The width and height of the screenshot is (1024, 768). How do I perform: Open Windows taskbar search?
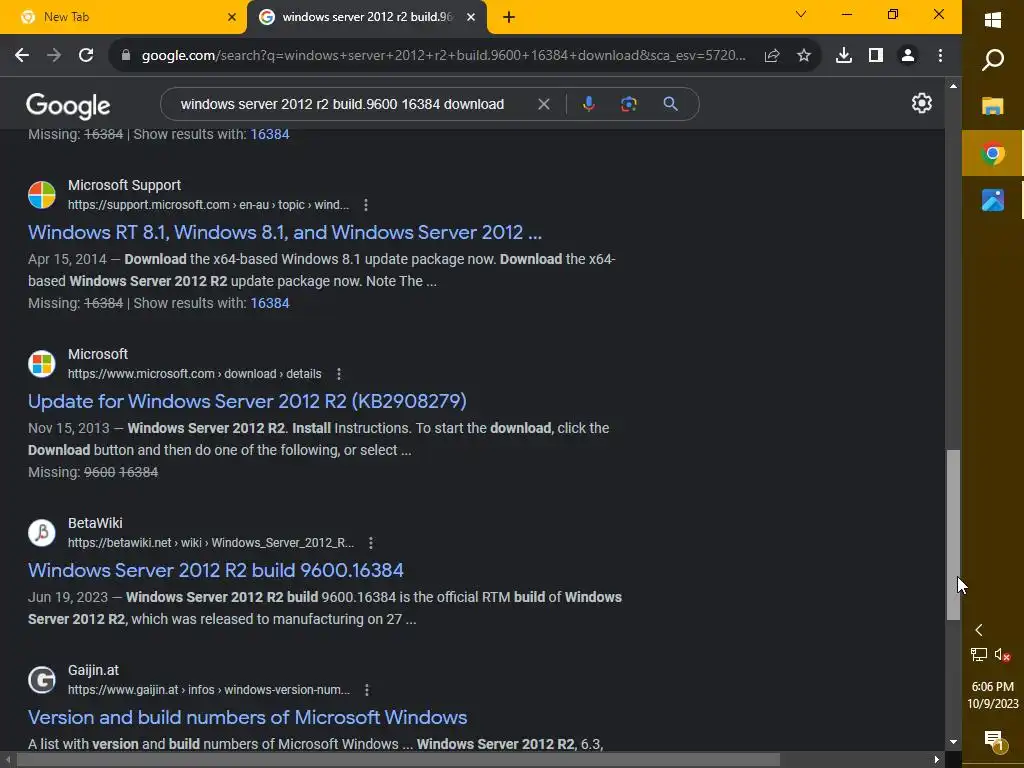993,60
